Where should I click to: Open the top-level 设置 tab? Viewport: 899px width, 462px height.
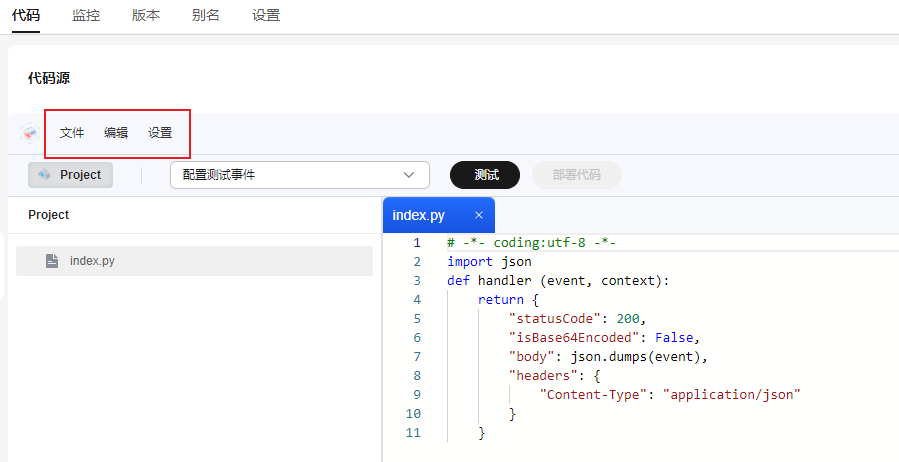pos(266,16)
